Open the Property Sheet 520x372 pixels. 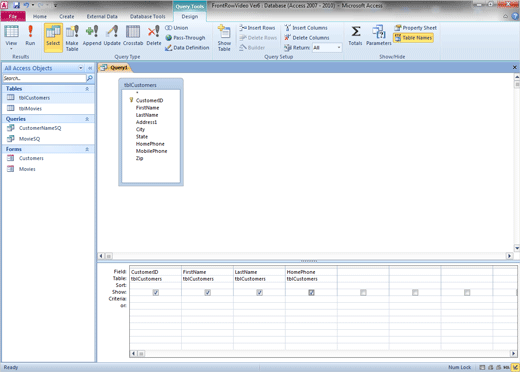pos(415,28)
